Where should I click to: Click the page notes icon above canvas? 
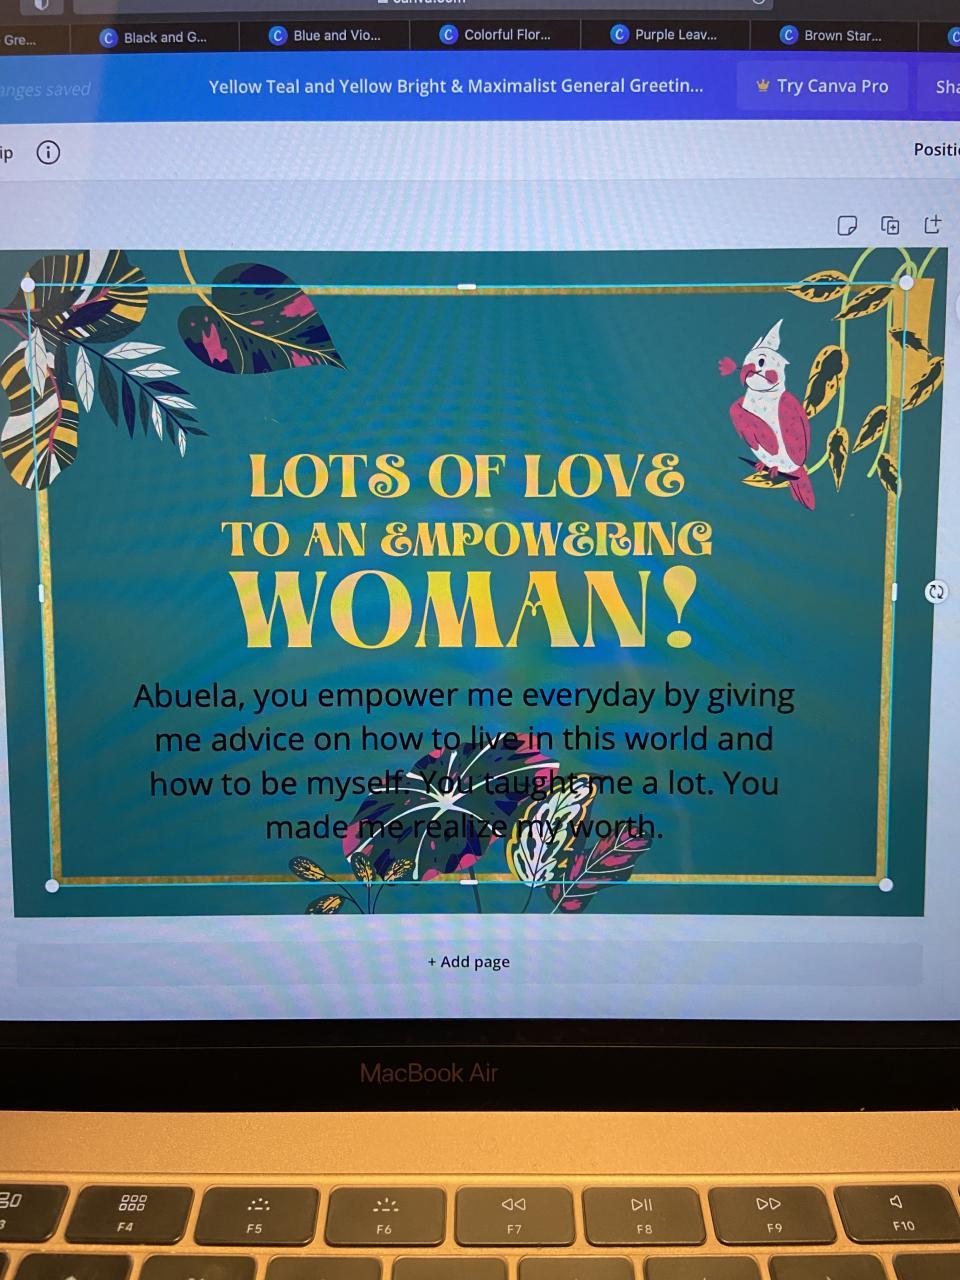(847, 225)
